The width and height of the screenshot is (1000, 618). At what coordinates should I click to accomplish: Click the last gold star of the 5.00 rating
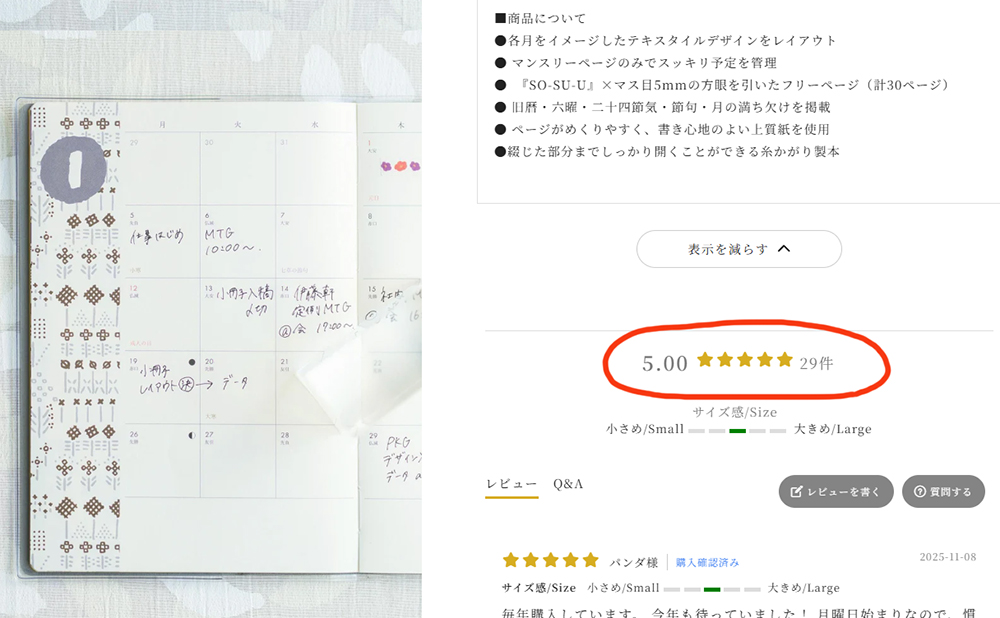click(x=785, y=360)
